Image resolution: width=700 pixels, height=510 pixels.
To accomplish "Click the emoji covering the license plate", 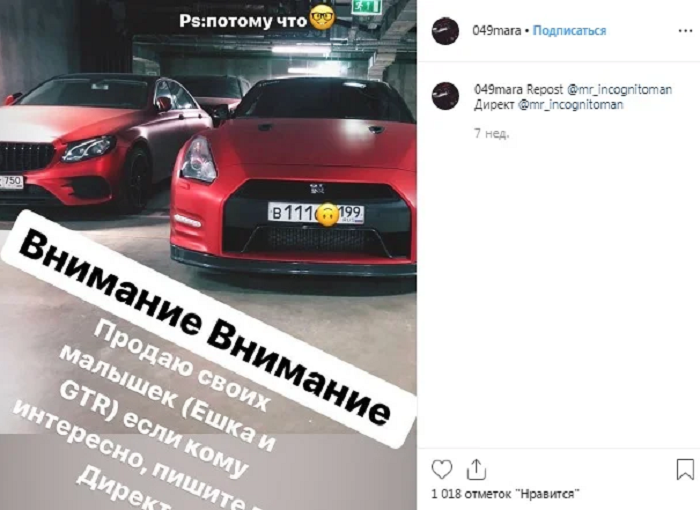I will click(x=327, y=215).
